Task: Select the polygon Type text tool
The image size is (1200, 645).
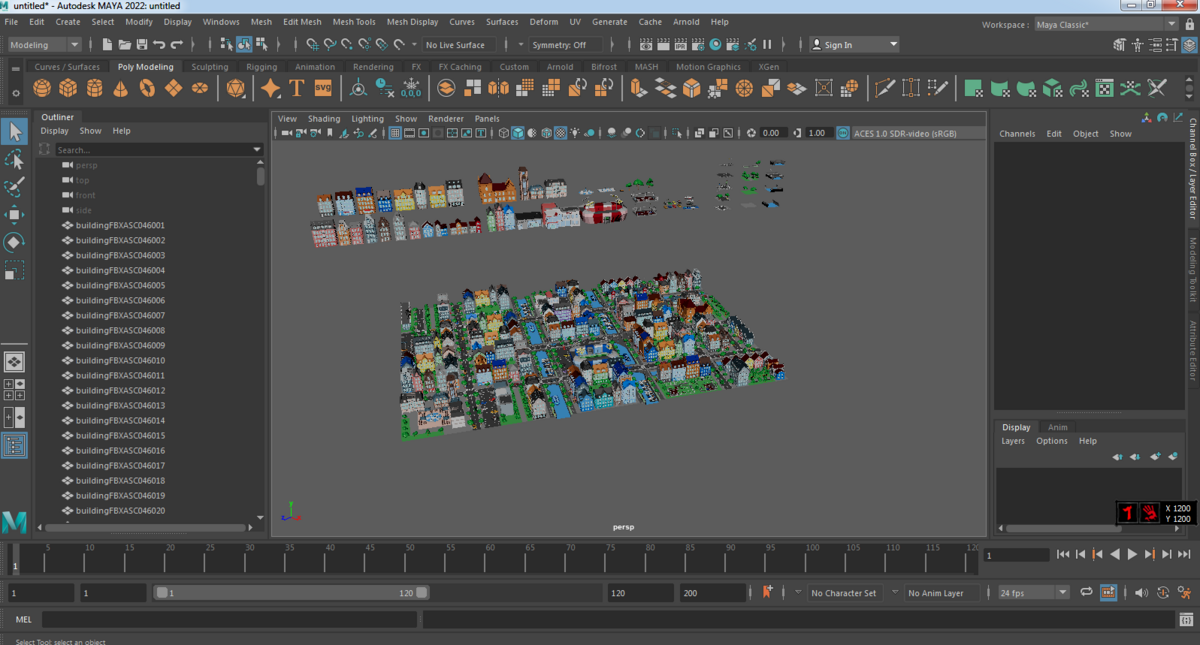Action: pyautogui.click(x=297, y=89)
